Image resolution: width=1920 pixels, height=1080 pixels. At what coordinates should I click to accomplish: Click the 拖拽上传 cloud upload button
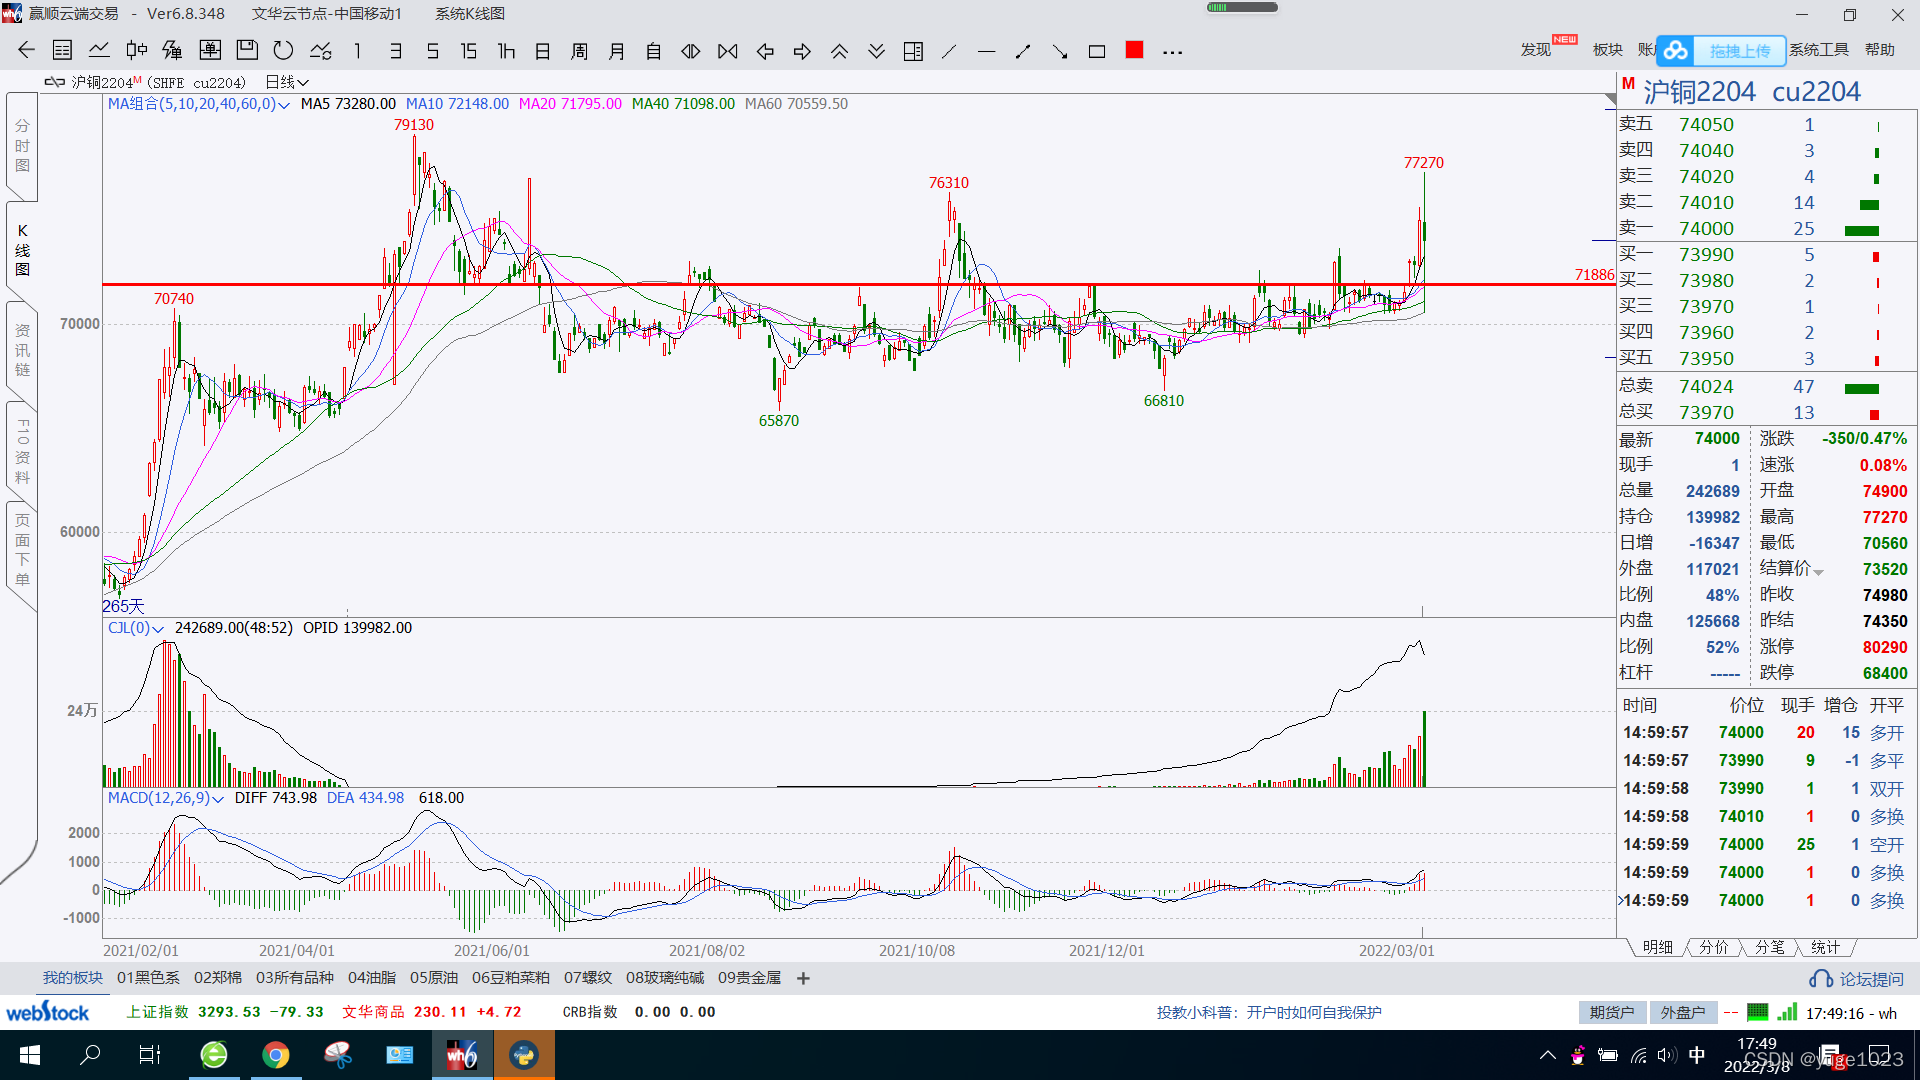point(1721,51)
